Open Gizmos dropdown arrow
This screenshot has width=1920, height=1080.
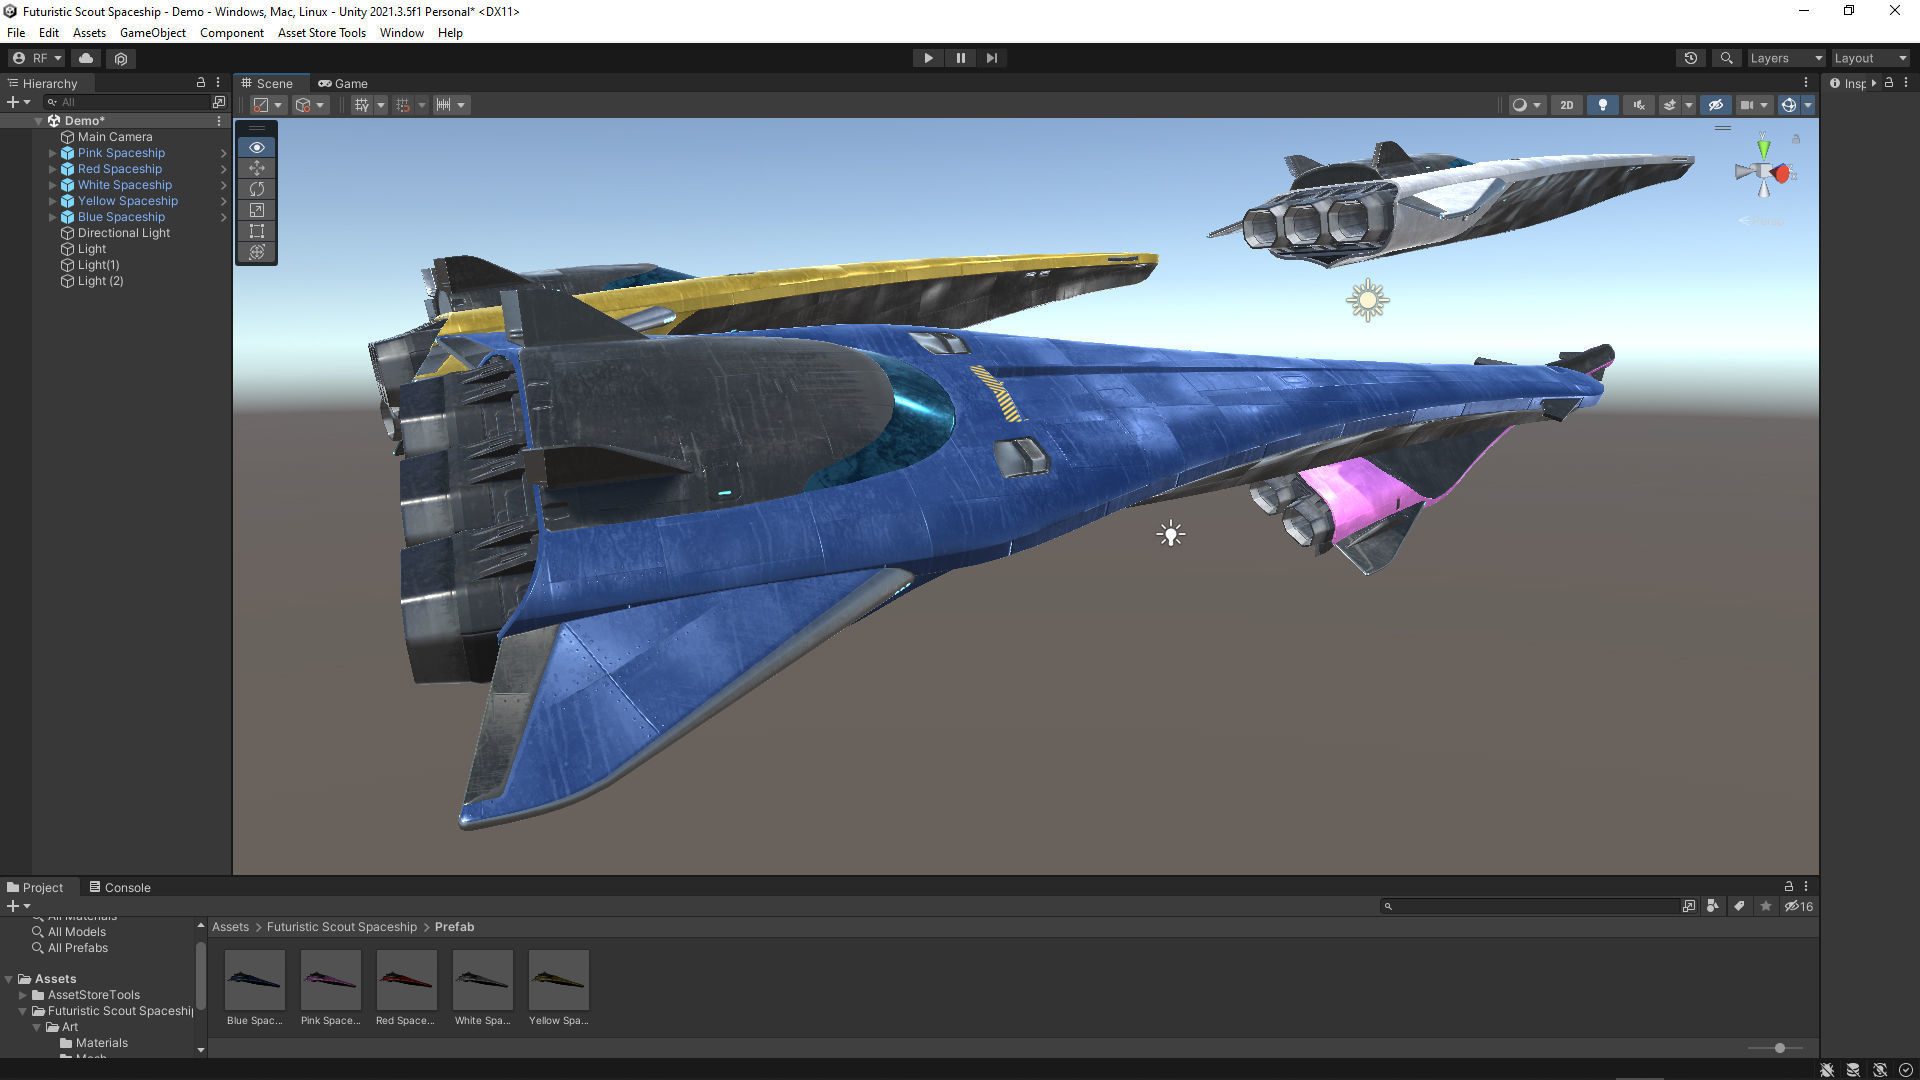1808,105
